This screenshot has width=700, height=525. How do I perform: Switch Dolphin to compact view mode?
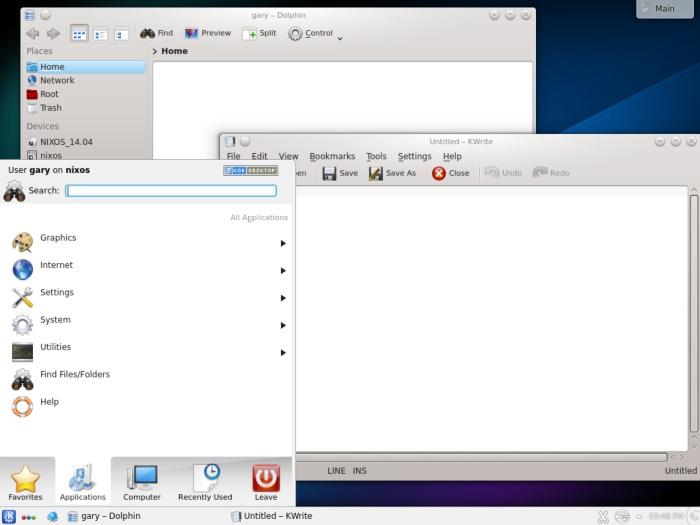tap(100, 33)
